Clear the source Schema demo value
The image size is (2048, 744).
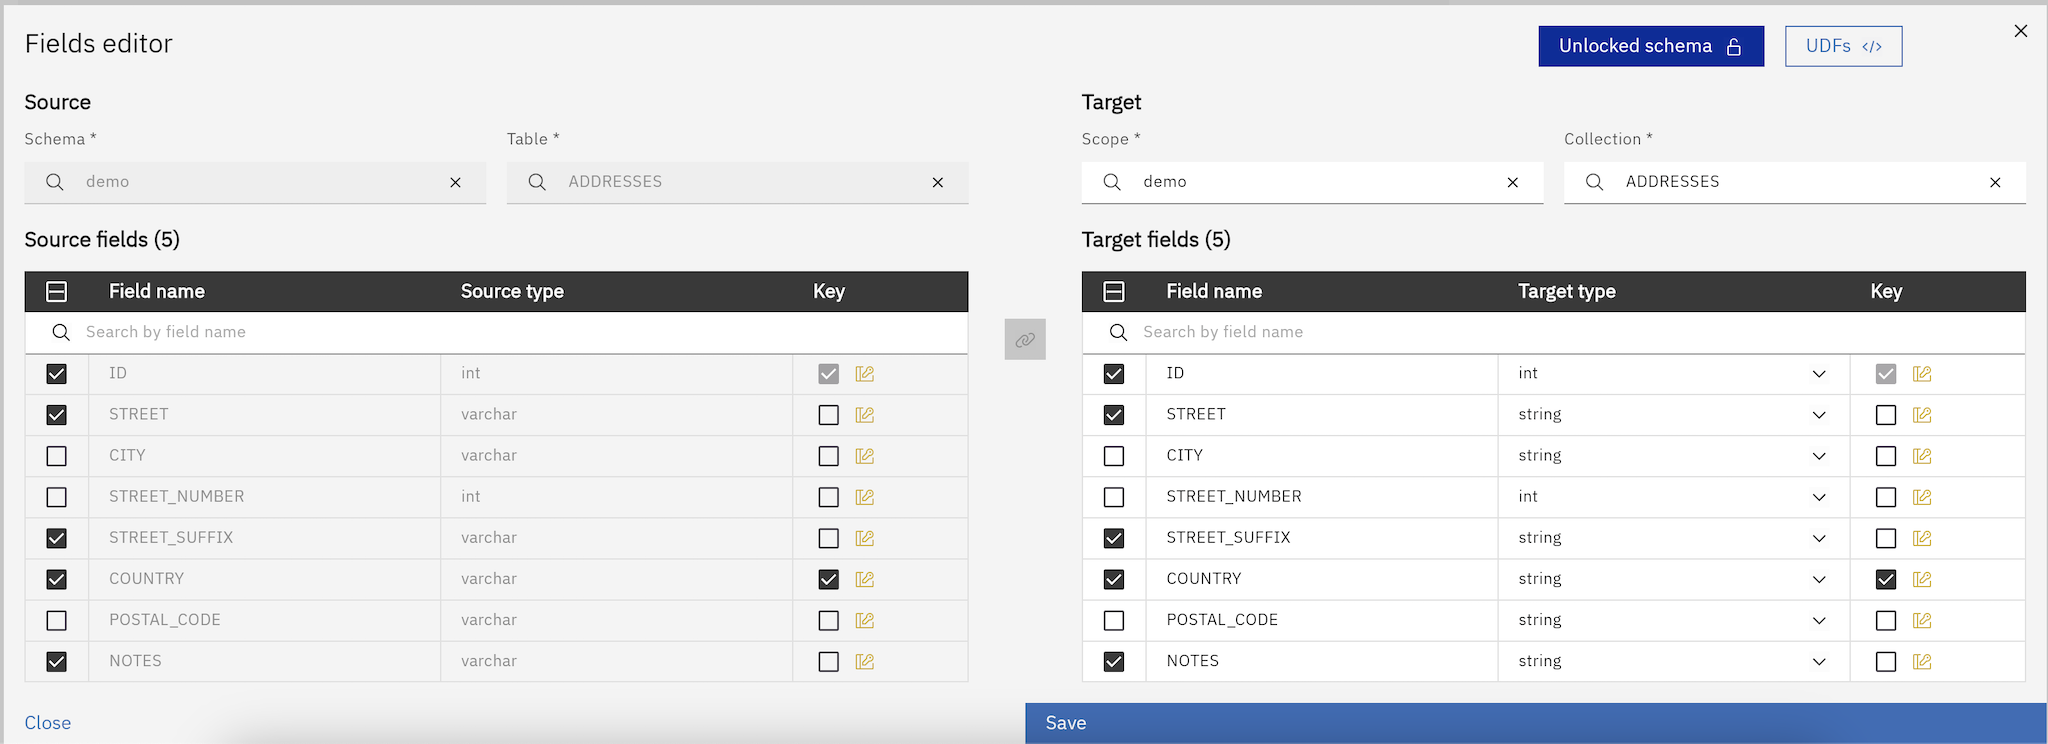(x=455, y=182)
